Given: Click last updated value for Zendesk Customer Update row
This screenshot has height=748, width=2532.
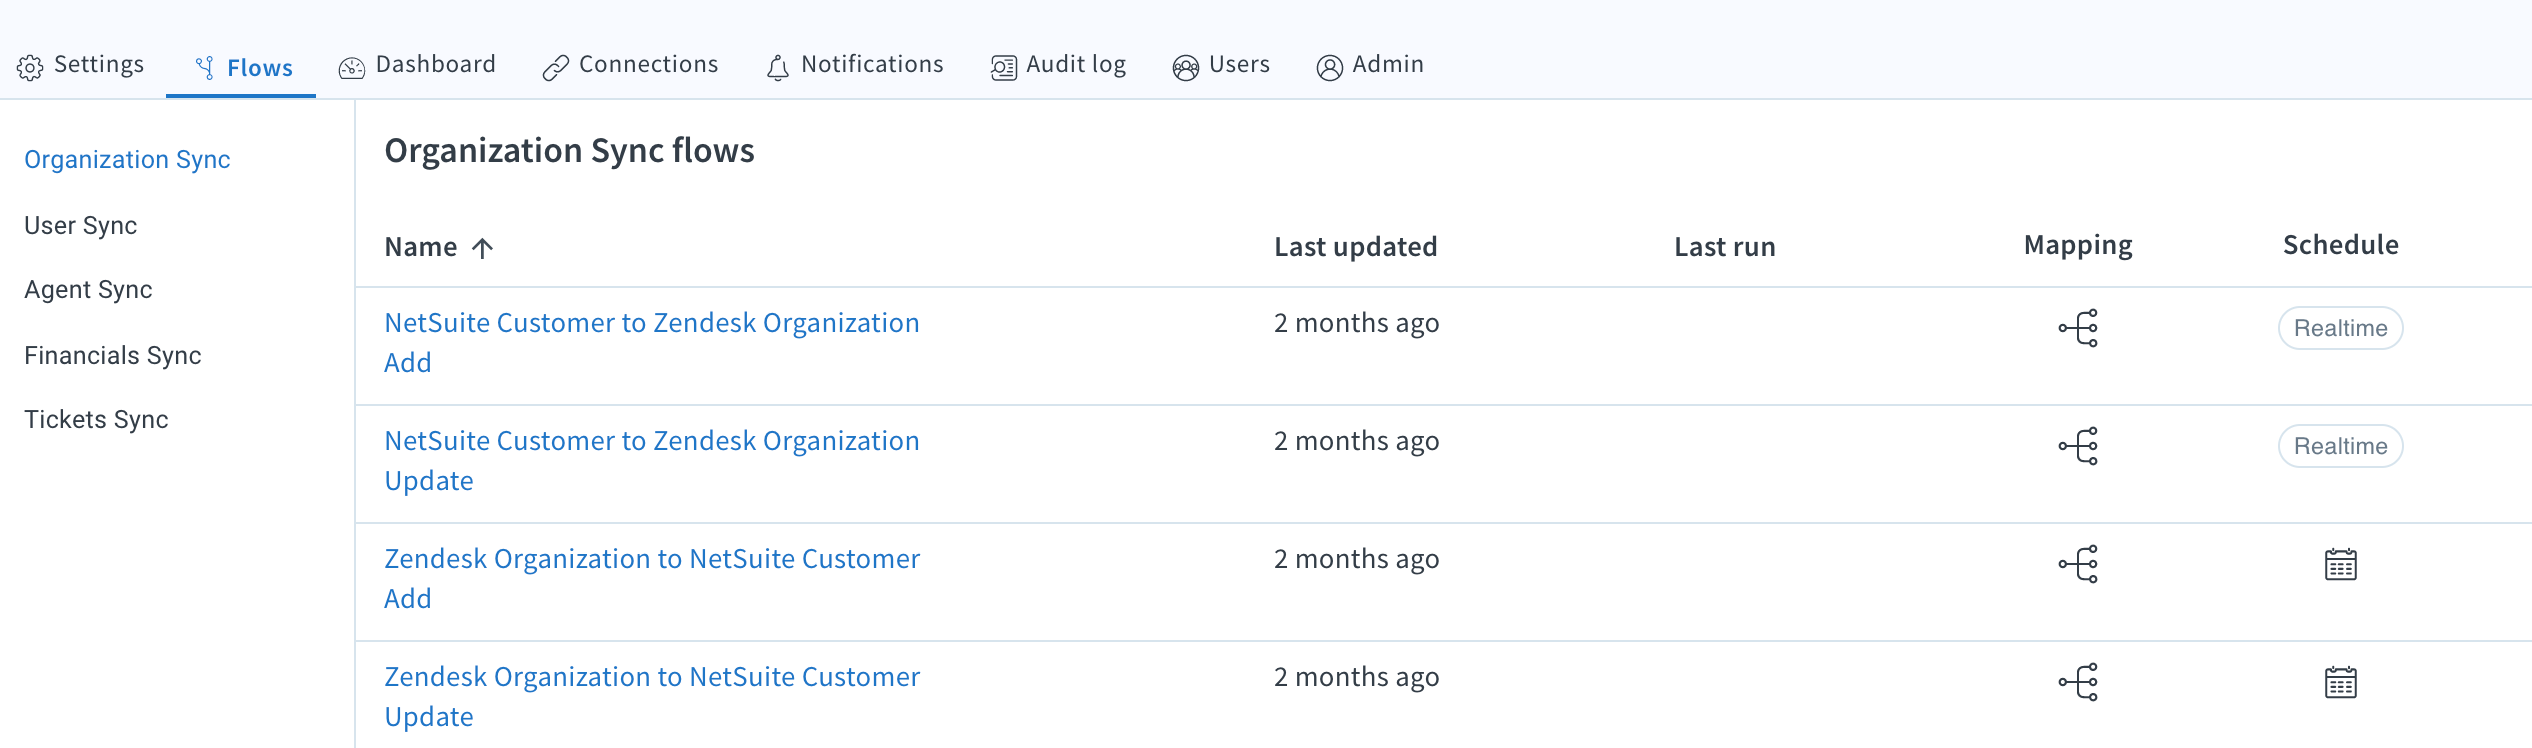Looking at the screenshot, I should coord(1356,678).
